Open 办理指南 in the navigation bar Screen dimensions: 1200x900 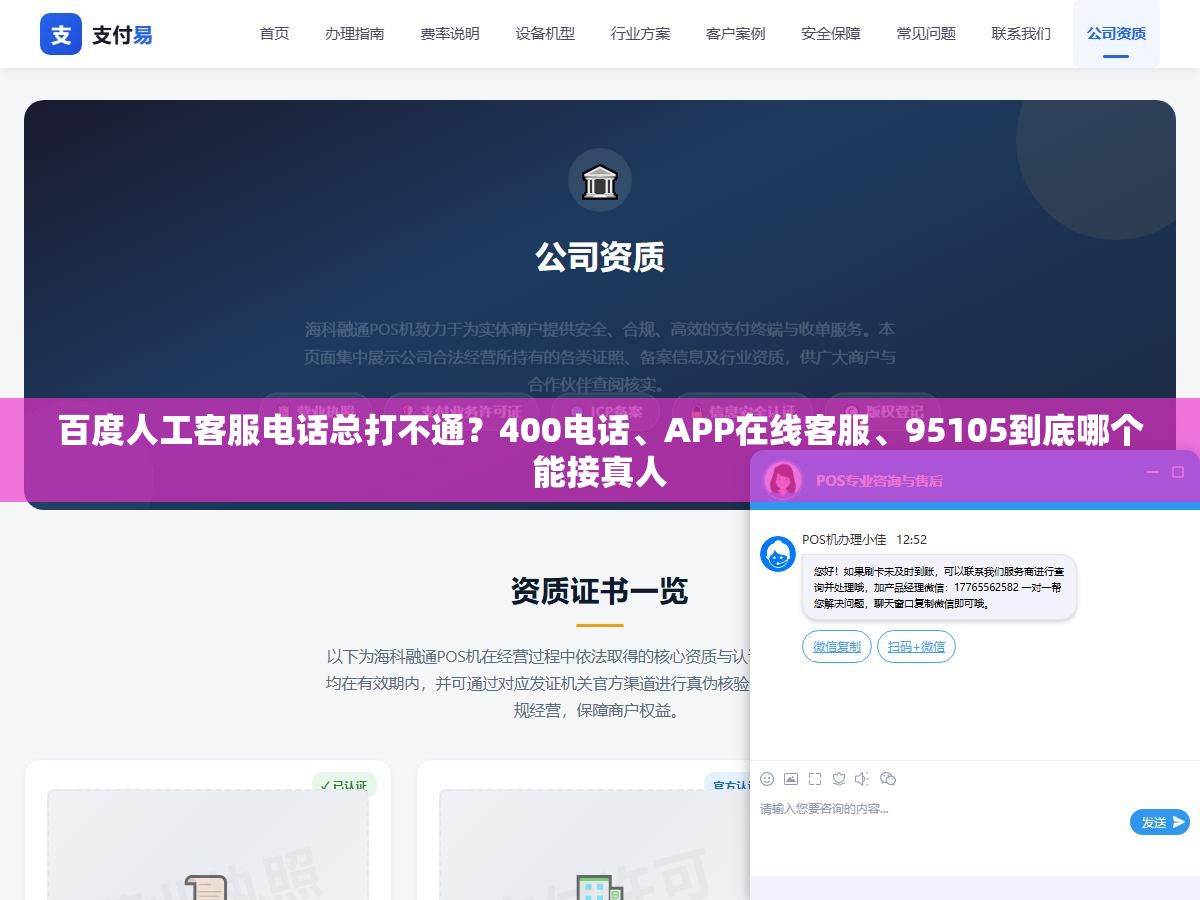[354, 33]
